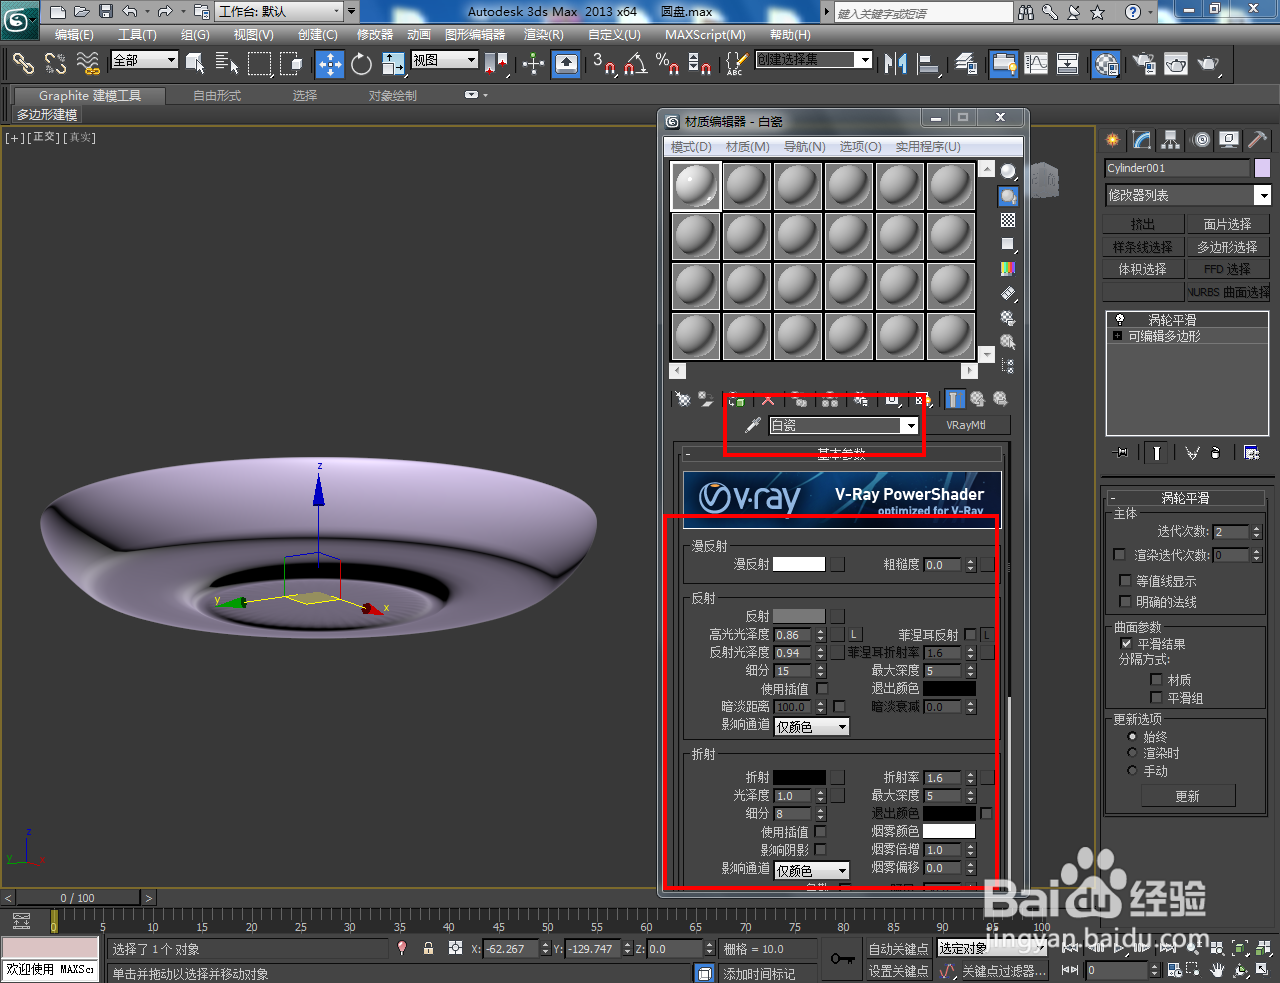Click the Render Production teapot icon
This screenshot has height=983, width=1280.
(1209, 64)
